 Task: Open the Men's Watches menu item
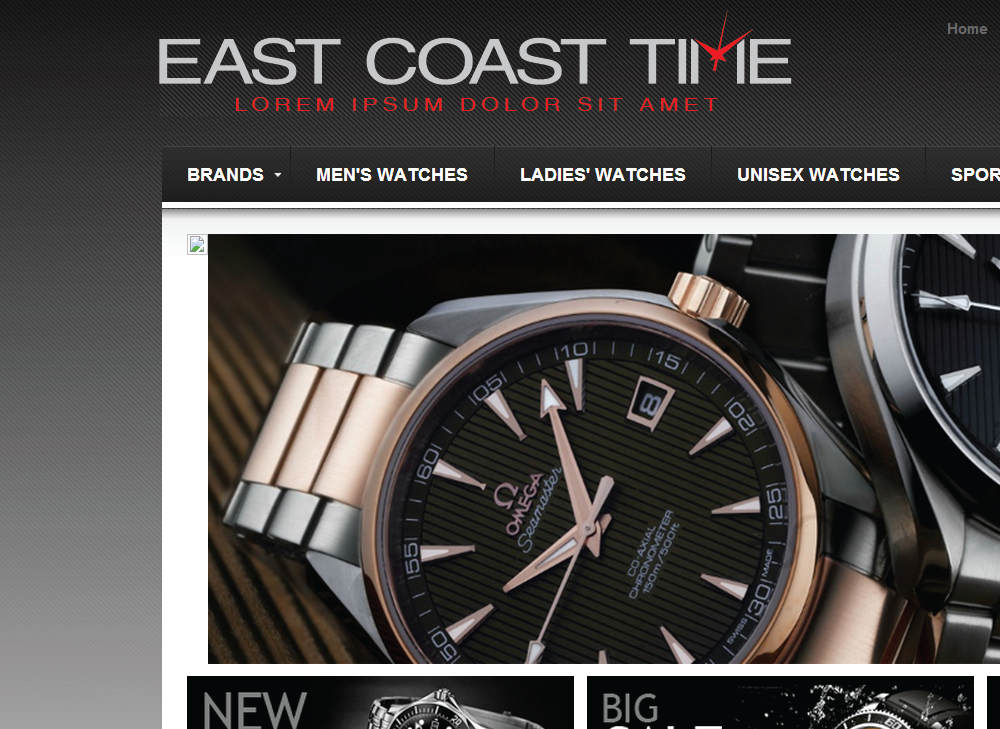click(392, 174)
